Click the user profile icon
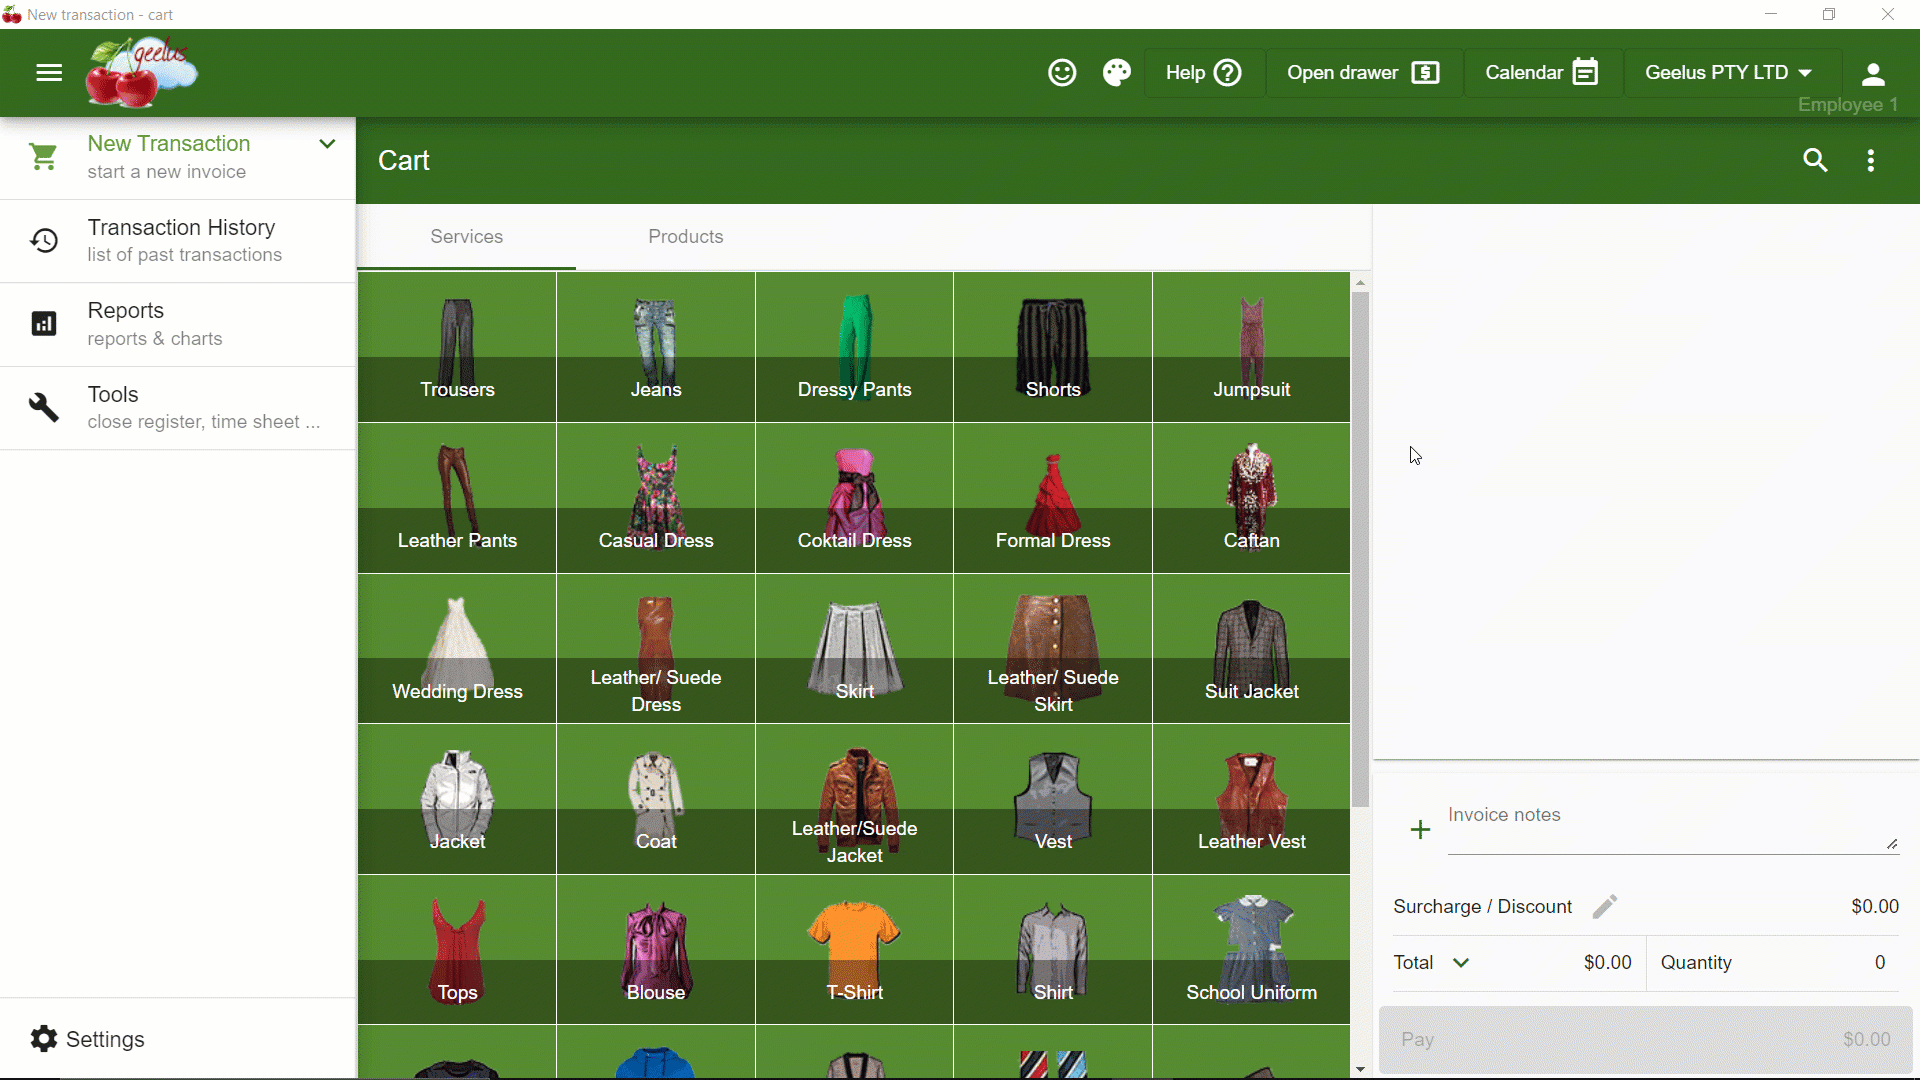 [x=1873, y=73]
